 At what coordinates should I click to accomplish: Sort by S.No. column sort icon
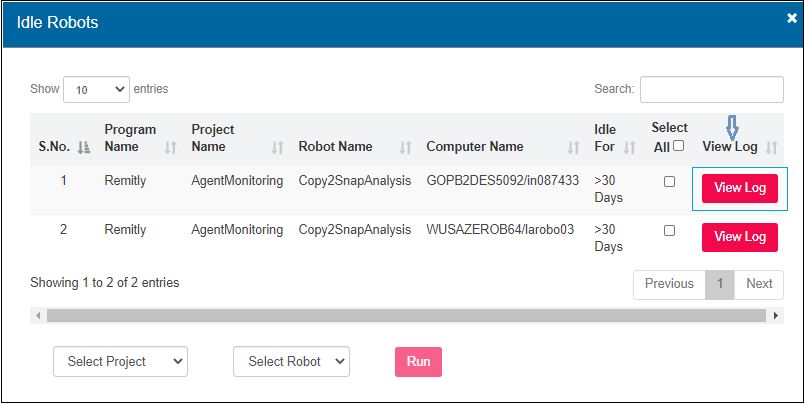coord(84,147)
